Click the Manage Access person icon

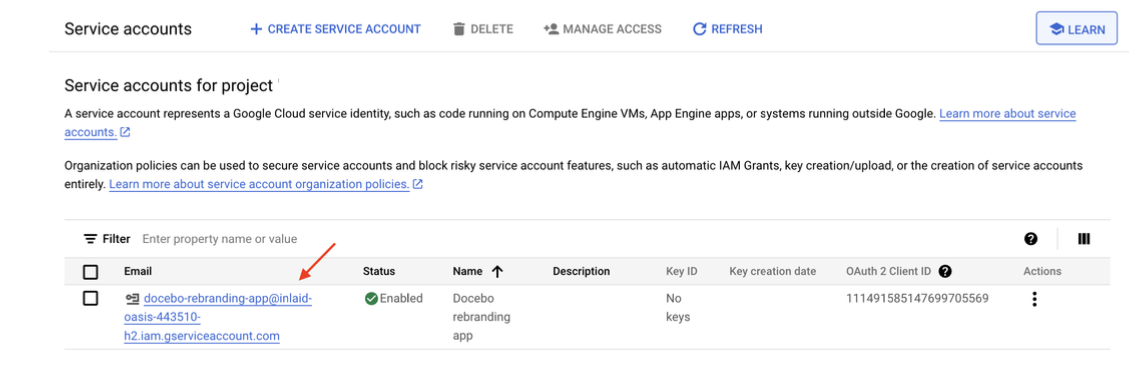point(551,29)
